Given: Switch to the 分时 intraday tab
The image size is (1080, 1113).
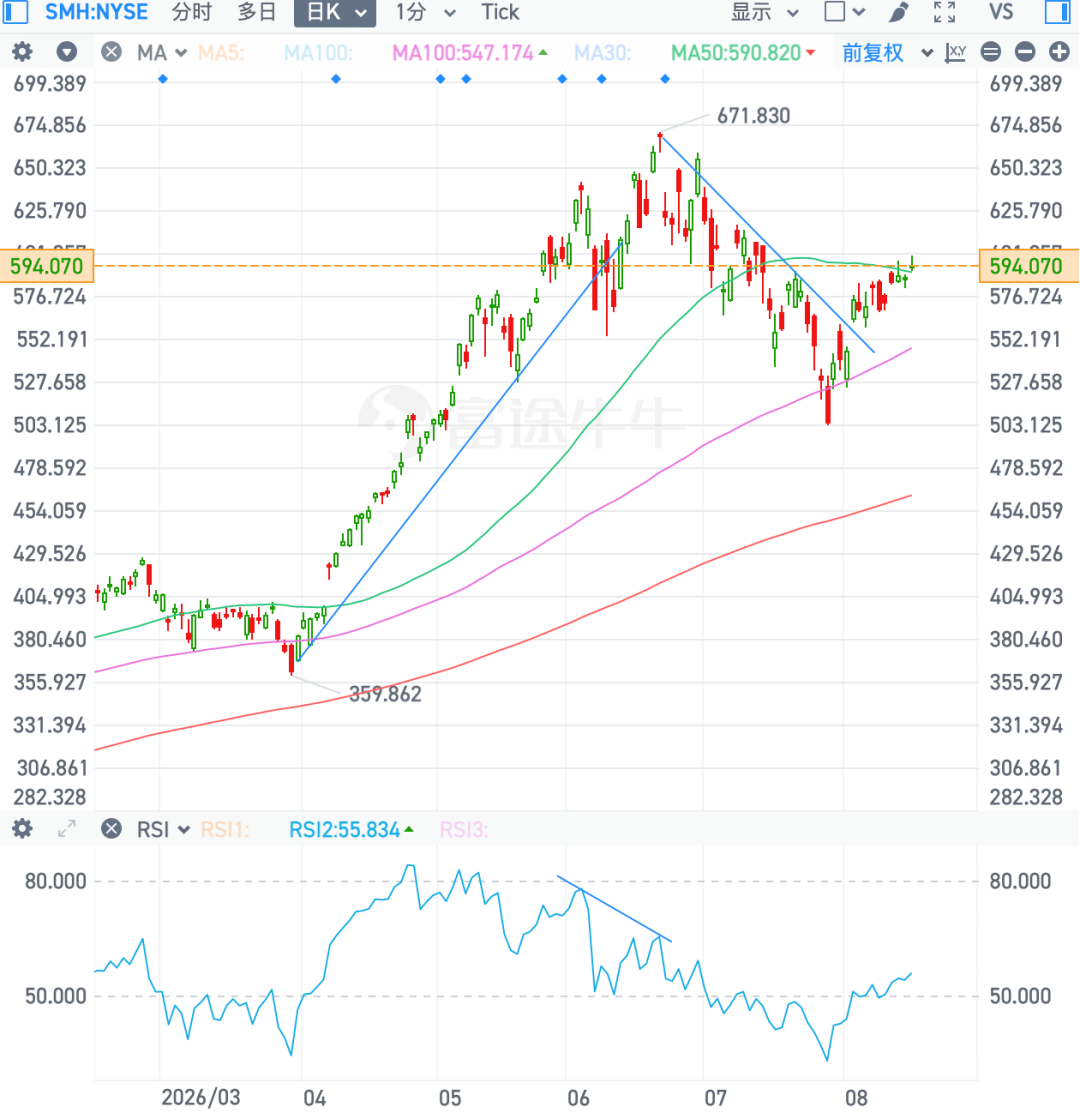Looking at the screenshot, I should click(x=192, y=12).
